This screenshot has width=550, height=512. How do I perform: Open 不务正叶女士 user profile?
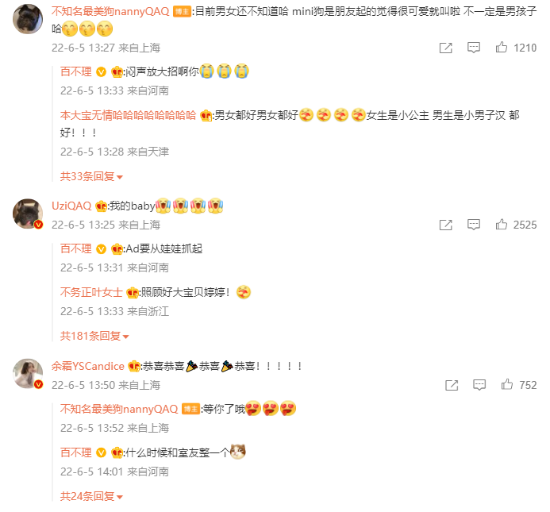click(91, 292)
